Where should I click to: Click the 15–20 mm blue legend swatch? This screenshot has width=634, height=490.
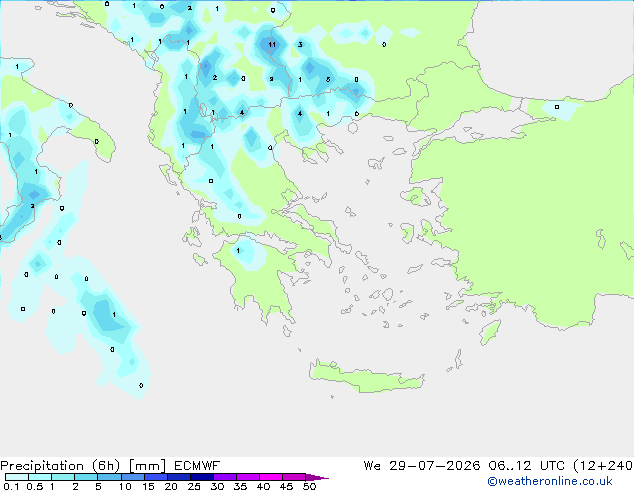tap(156, 477)
